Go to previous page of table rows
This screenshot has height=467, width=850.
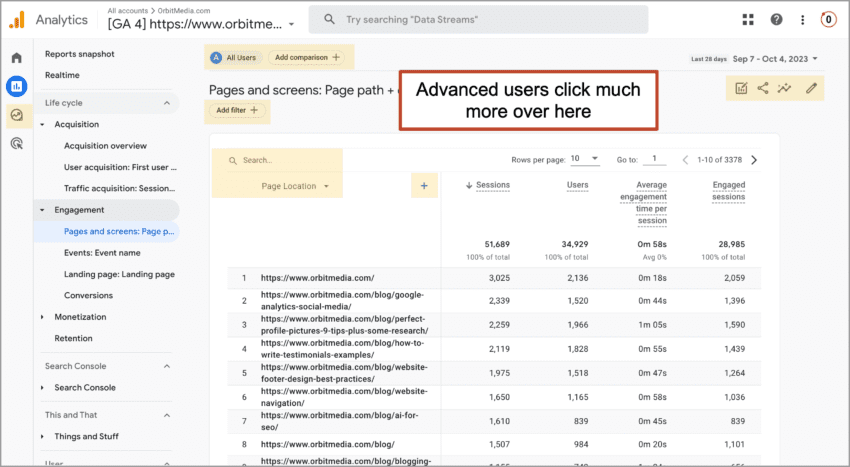685,160
